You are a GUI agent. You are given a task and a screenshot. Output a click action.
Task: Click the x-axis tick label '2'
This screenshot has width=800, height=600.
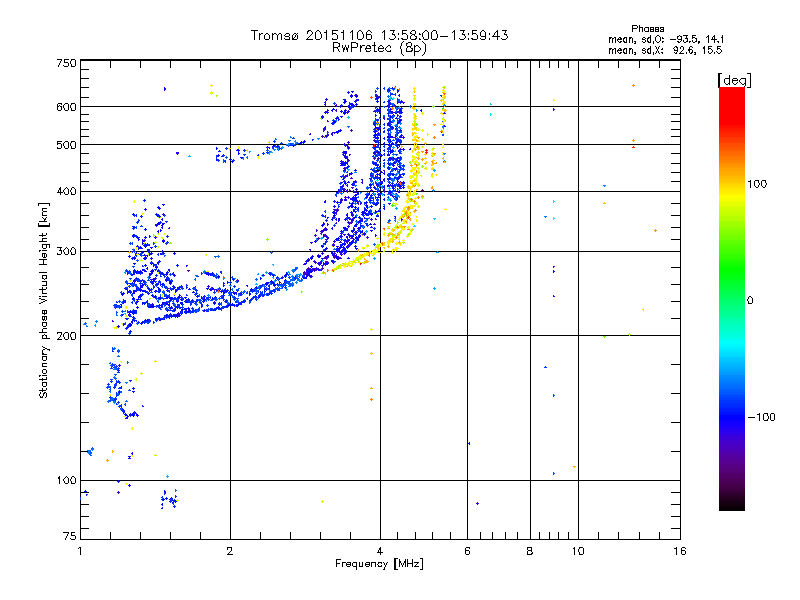(230, 551)
